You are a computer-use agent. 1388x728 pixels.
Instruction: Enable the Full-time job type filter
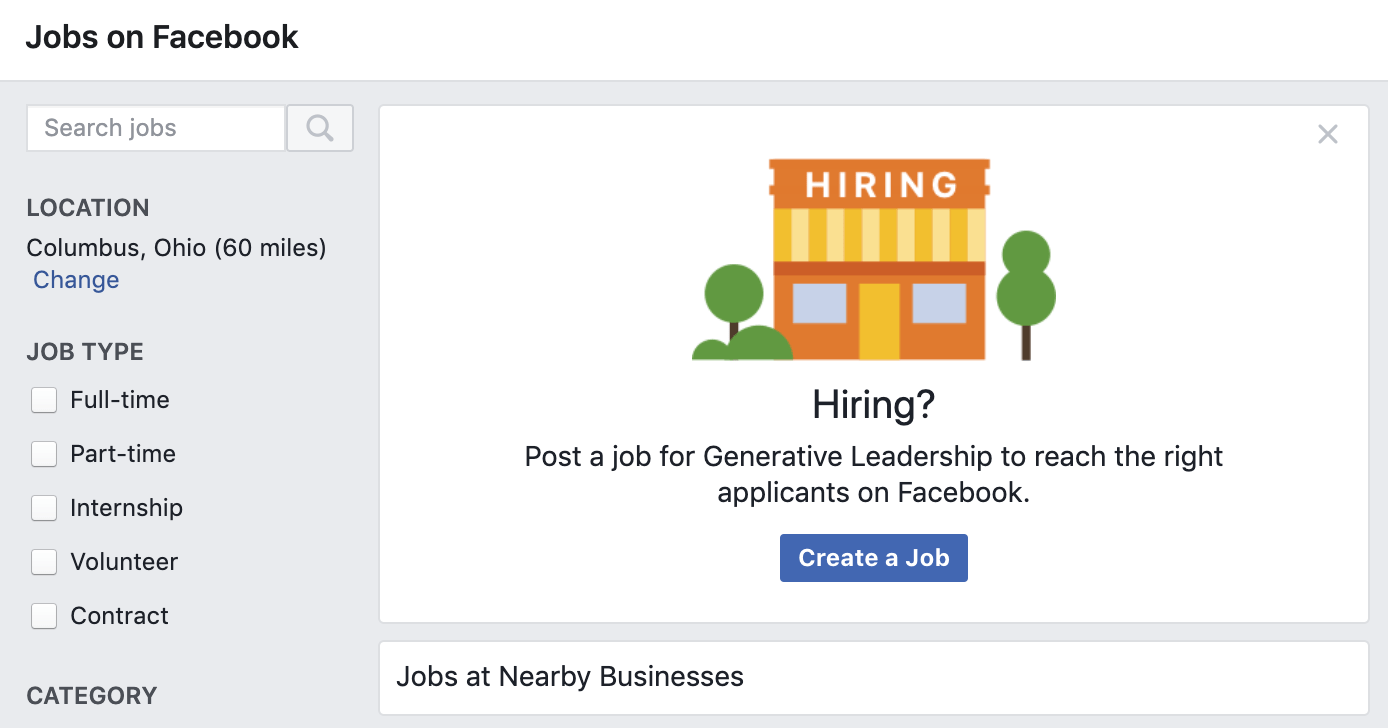[44, 399]
